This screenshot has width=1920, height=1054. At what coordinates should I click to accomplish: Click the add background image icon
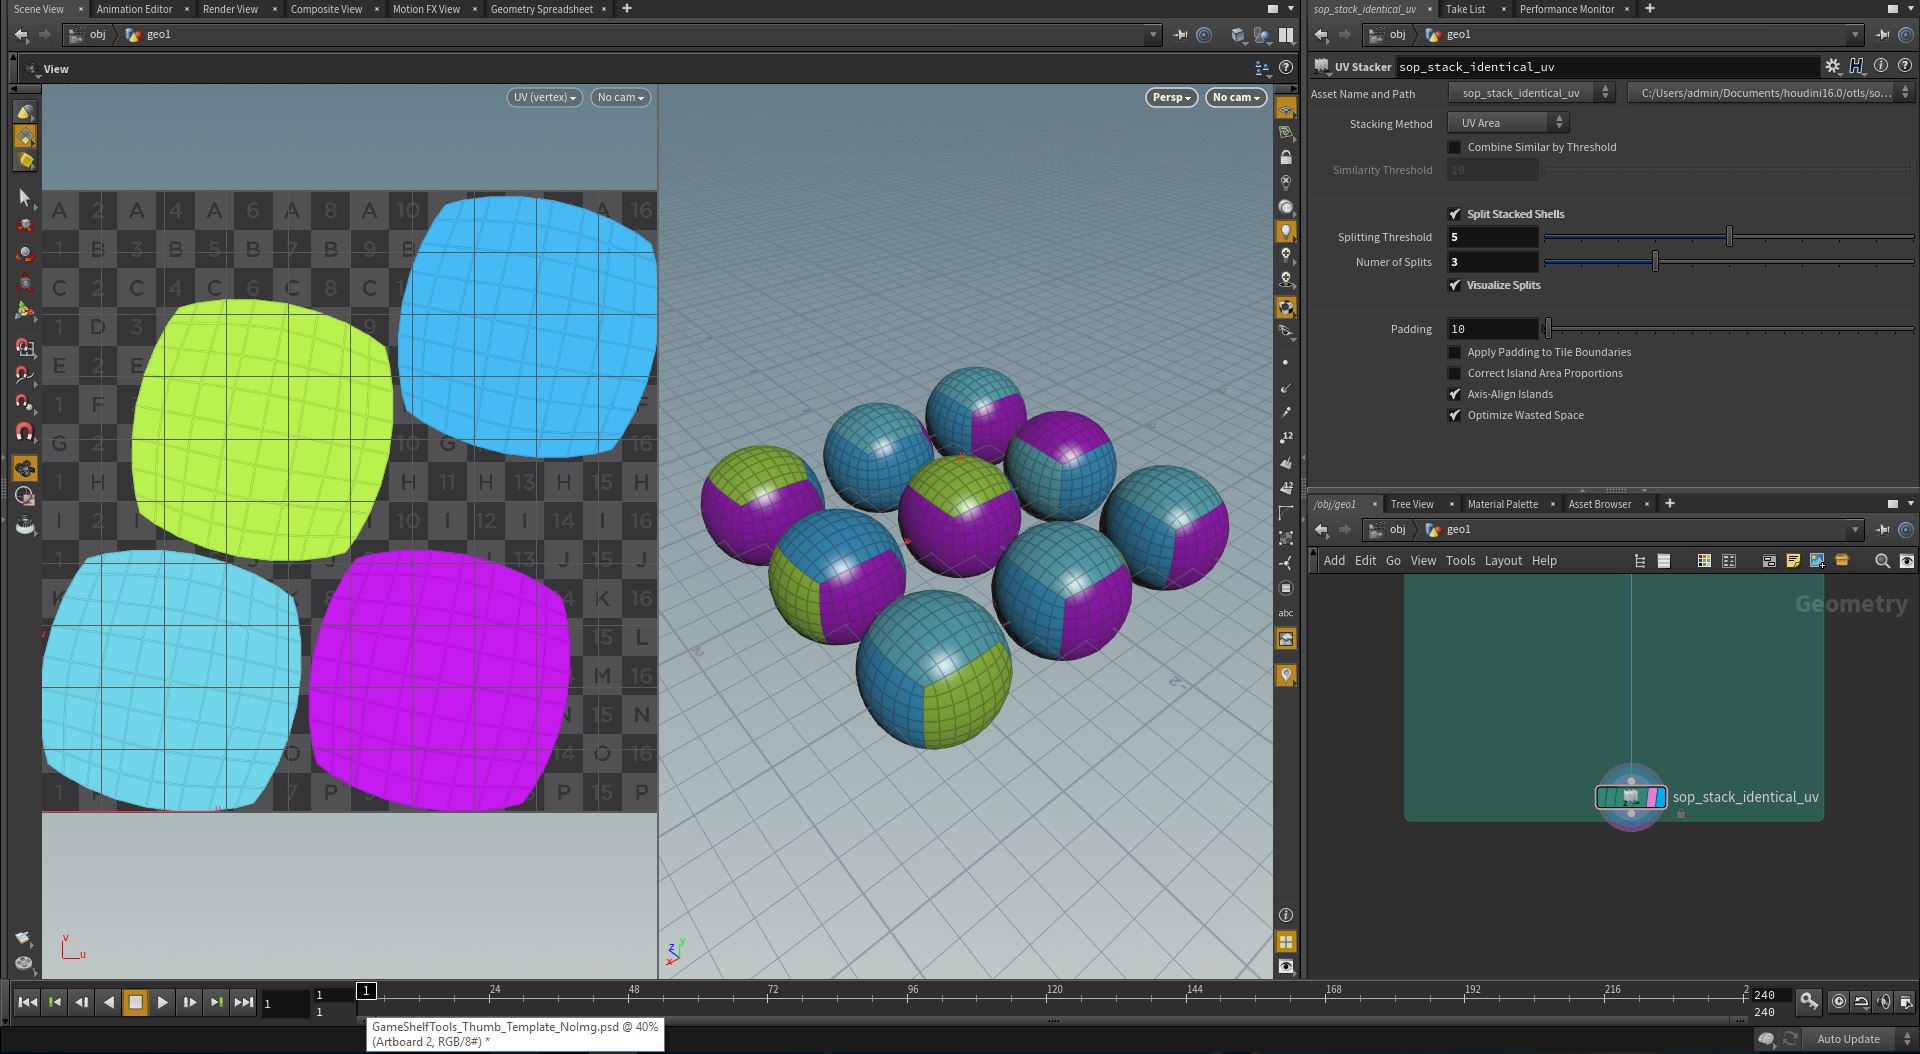coord(1817,561)
